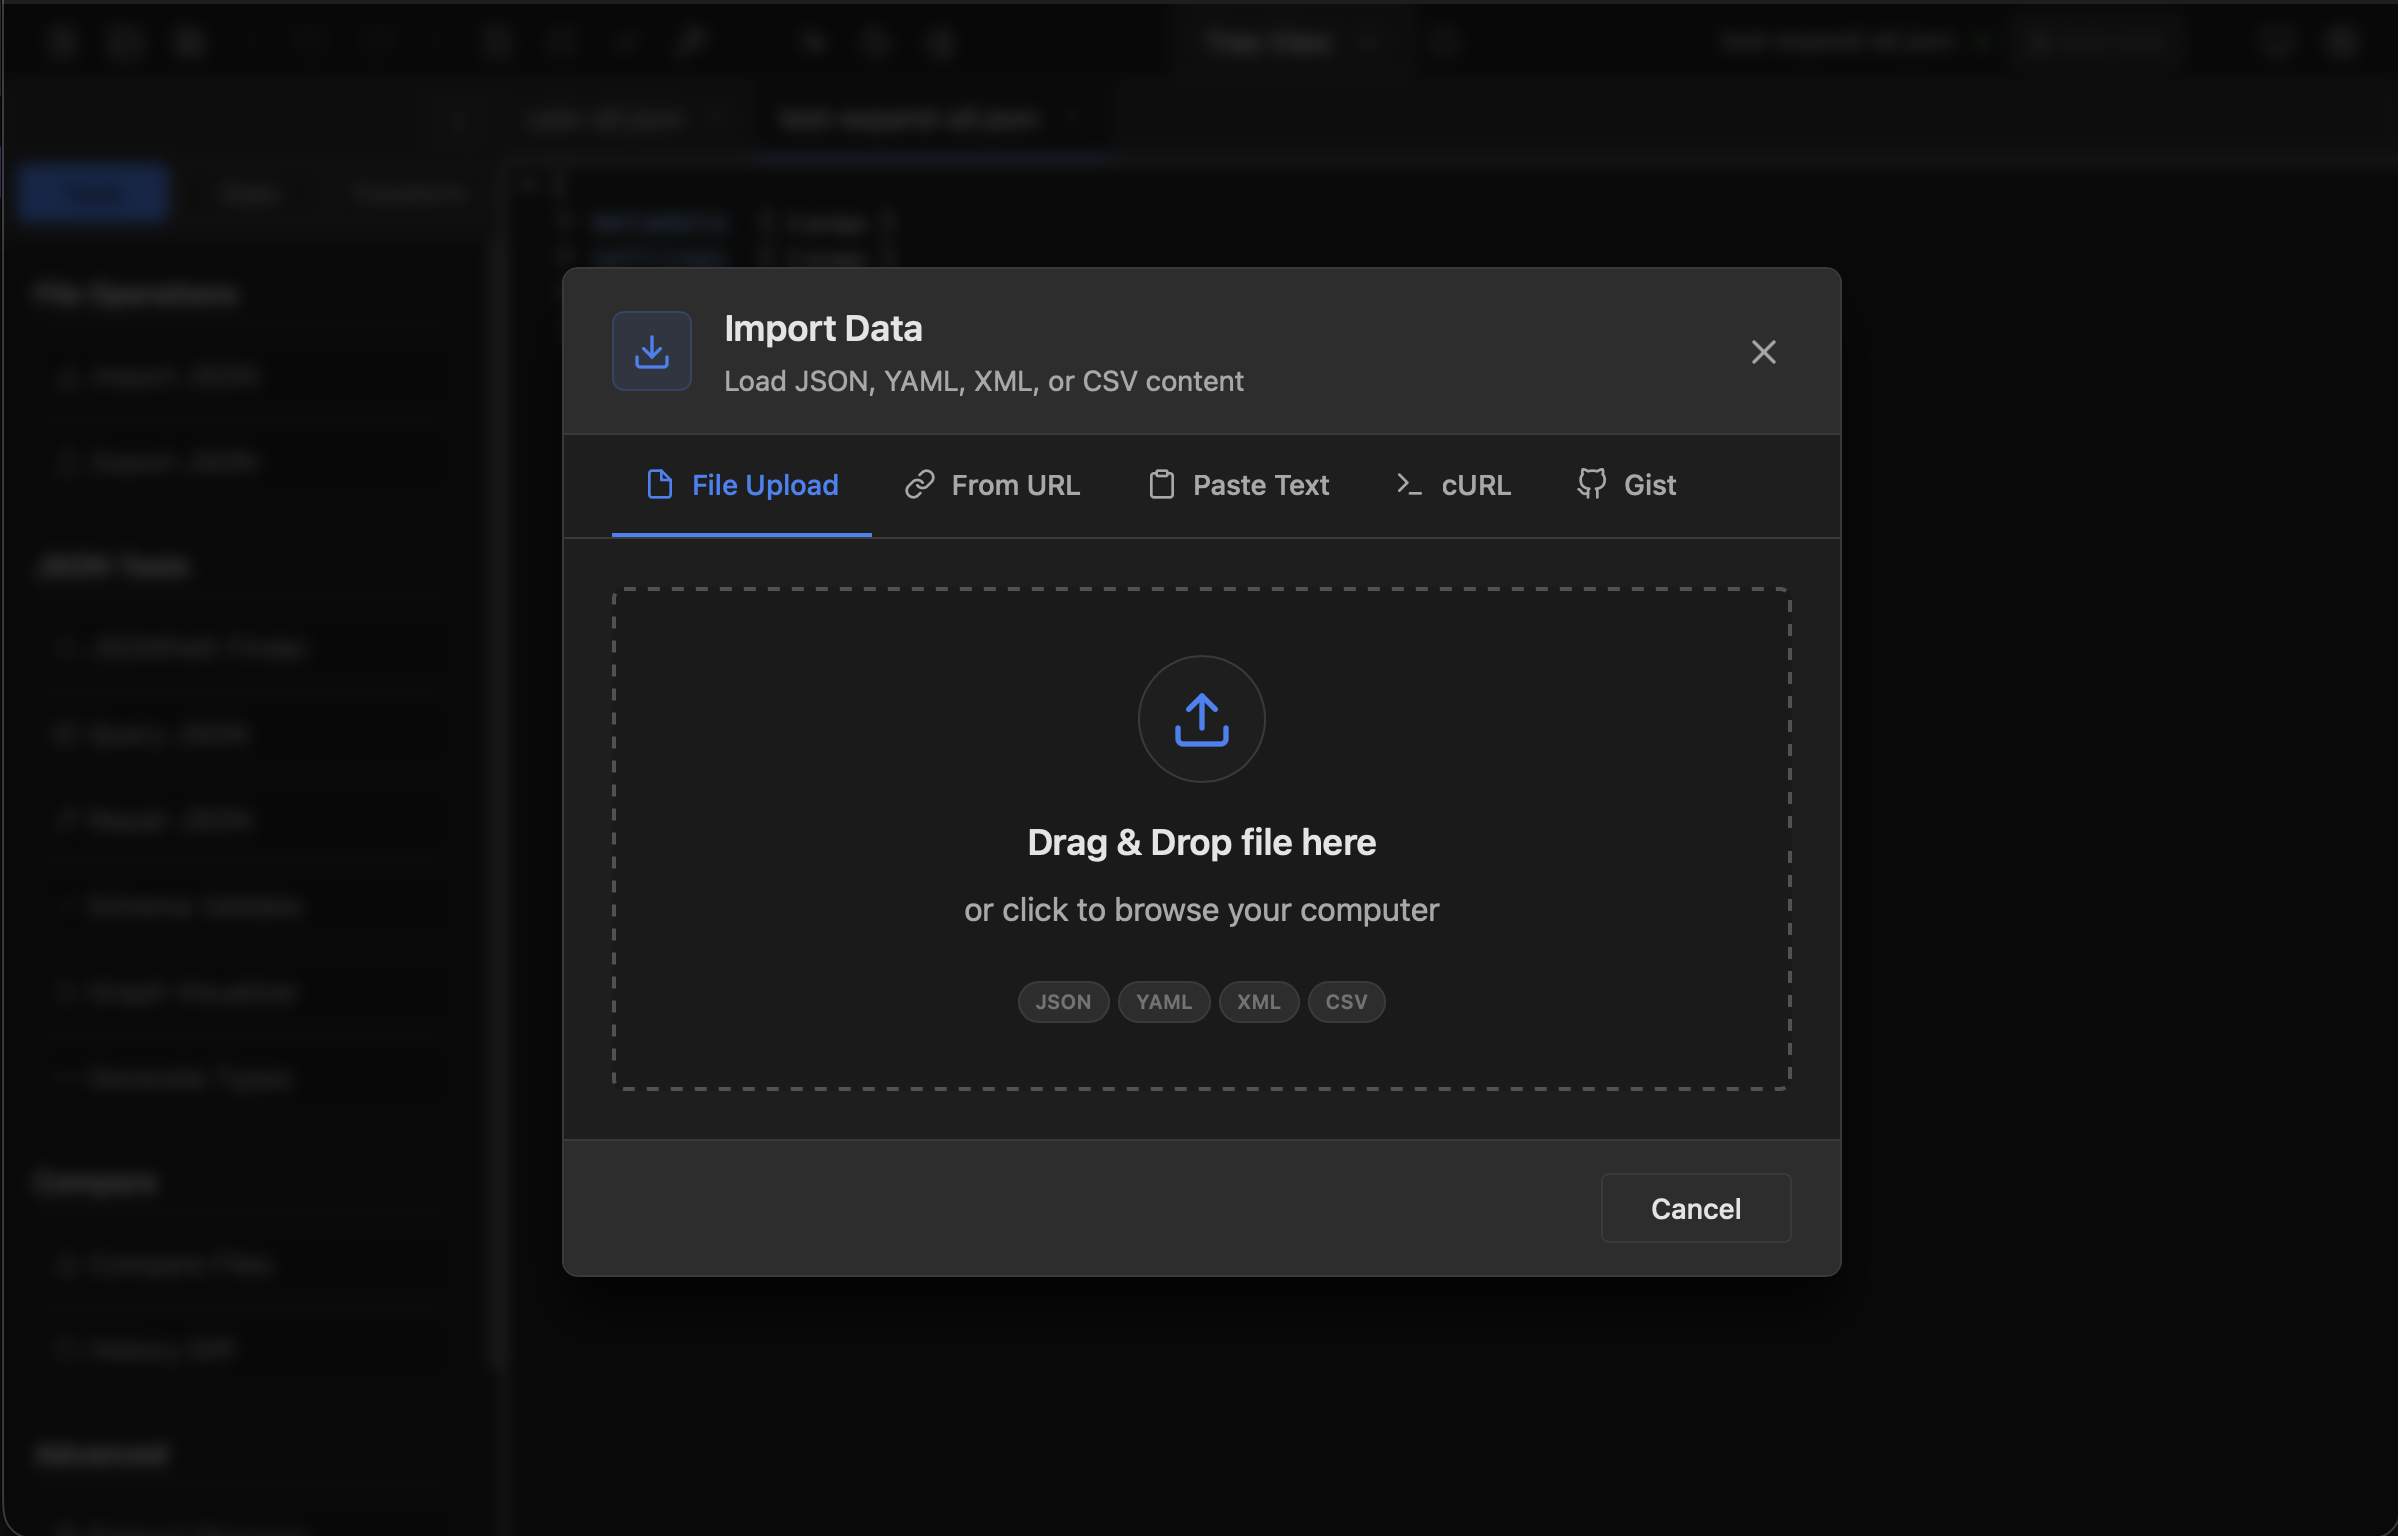Screen dimensions: 2398x1536
Task: Click the Cancel button
Action: pos(1695,1208)
